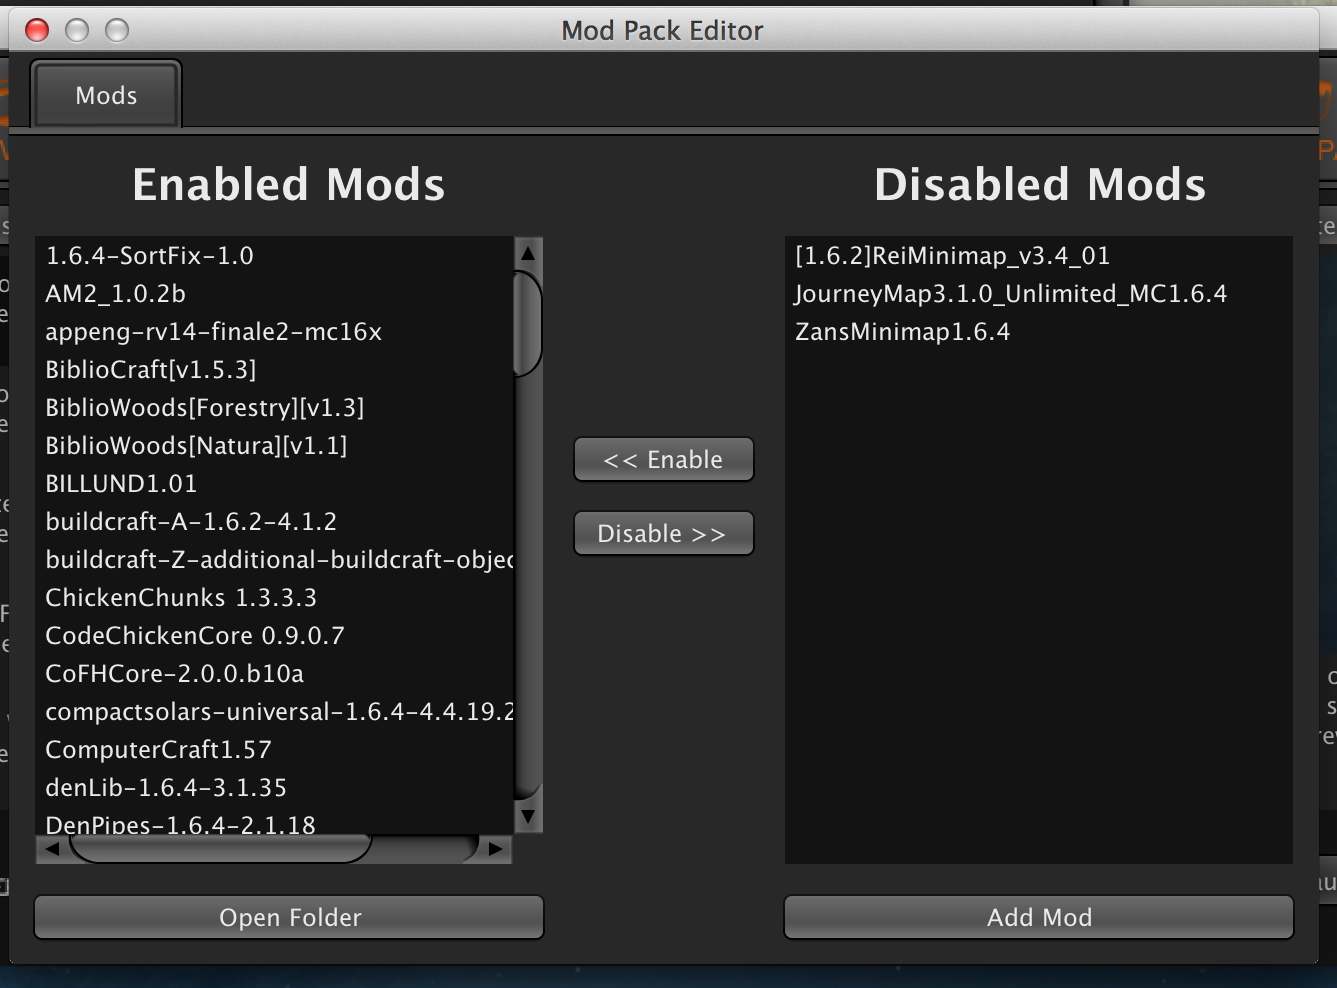Close the Mod Pack Editor window

(37, 30)
